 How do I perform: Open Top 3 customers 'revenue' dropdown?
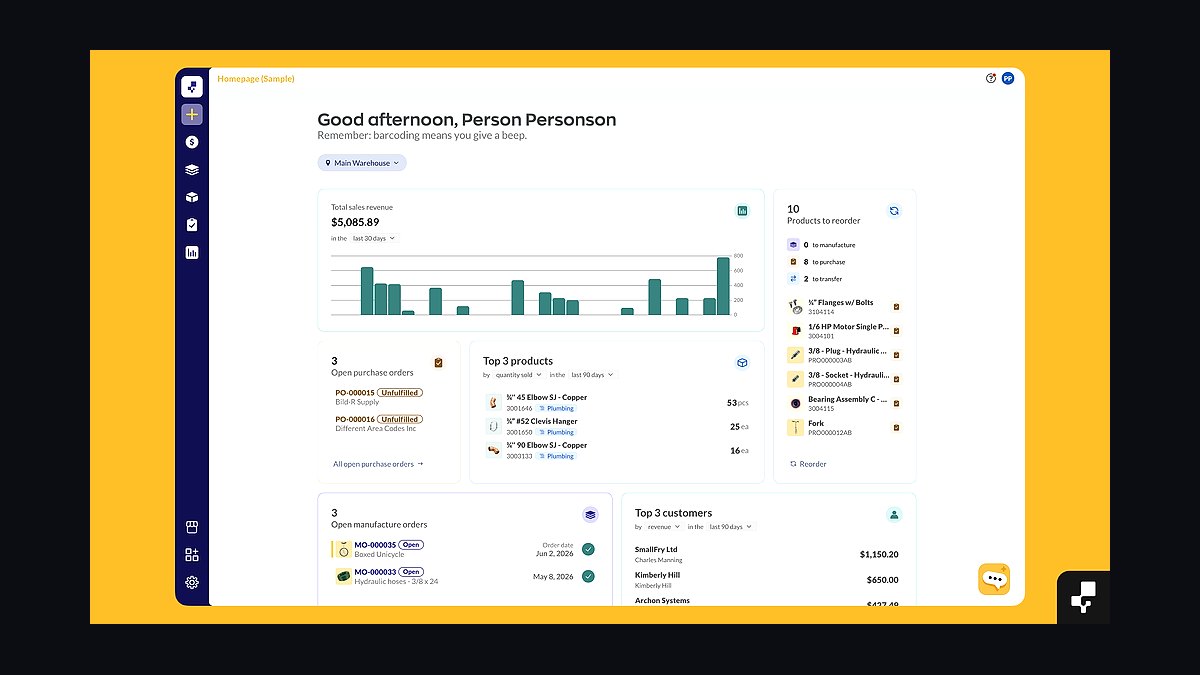click(664, 526)
